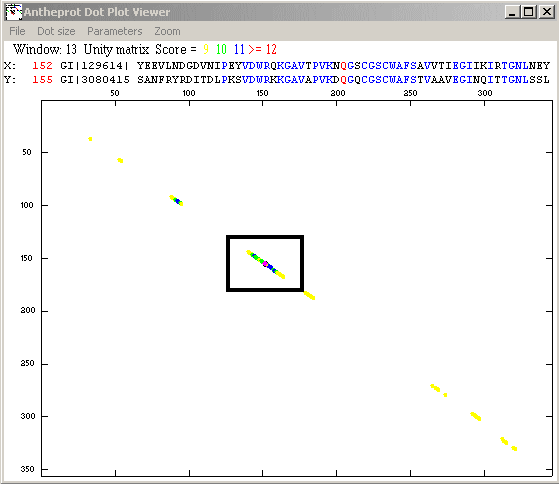The image size is (559, 484).
Task: Maximize the Dot Plot Viewer window
Action: (528, 12)
